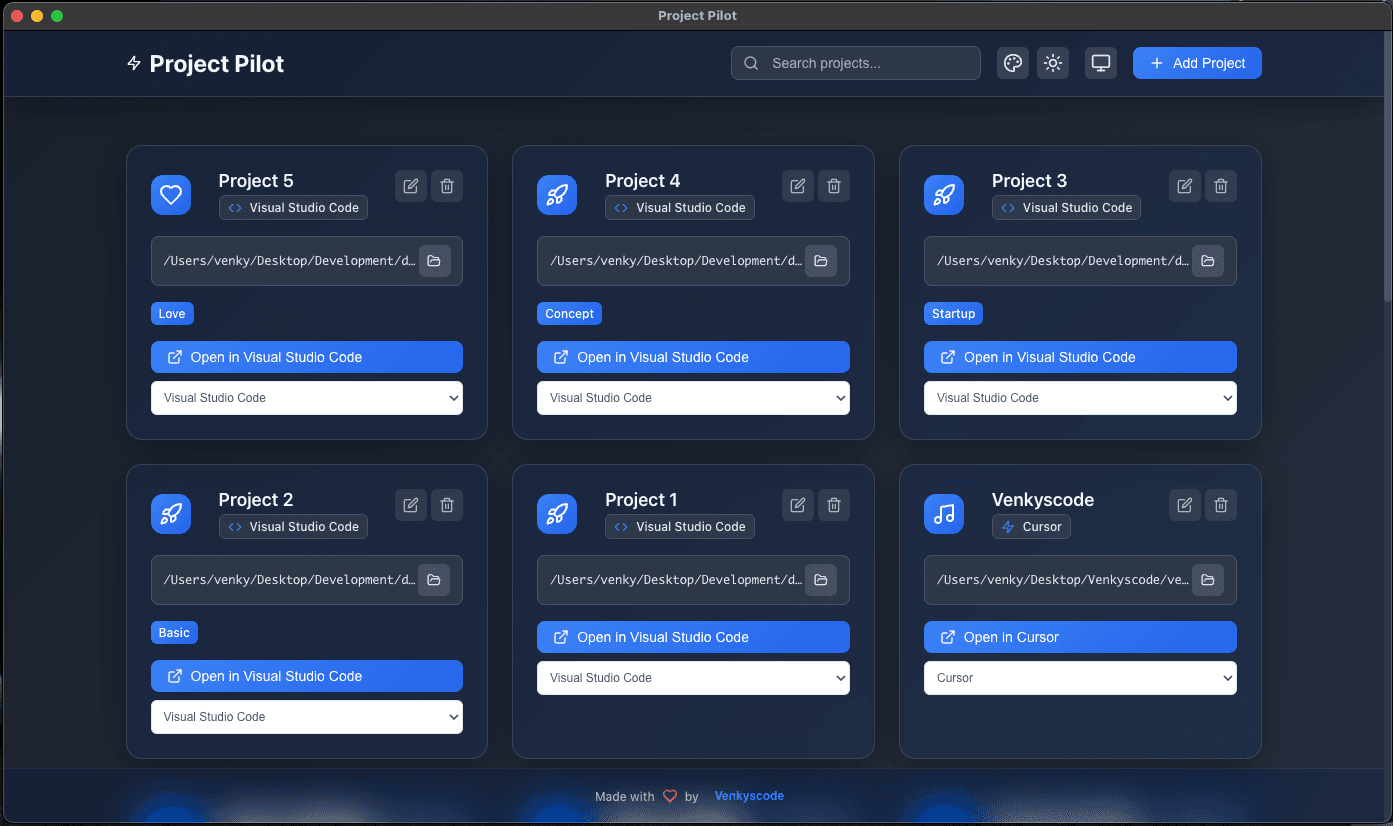Click the music note icon of Venkyscode

pyautogui.click(x=944, y=514)
